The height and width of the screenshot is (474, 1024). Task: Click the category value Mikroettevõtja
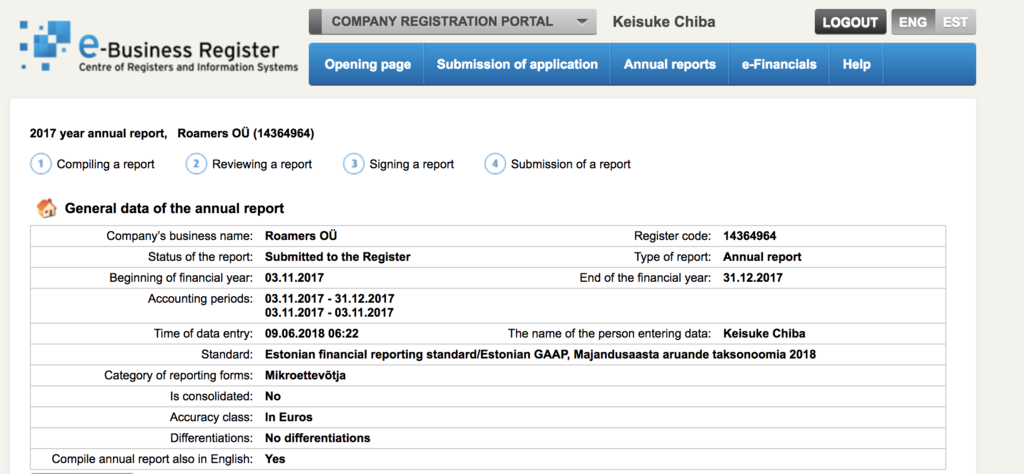tap(305, 375)
